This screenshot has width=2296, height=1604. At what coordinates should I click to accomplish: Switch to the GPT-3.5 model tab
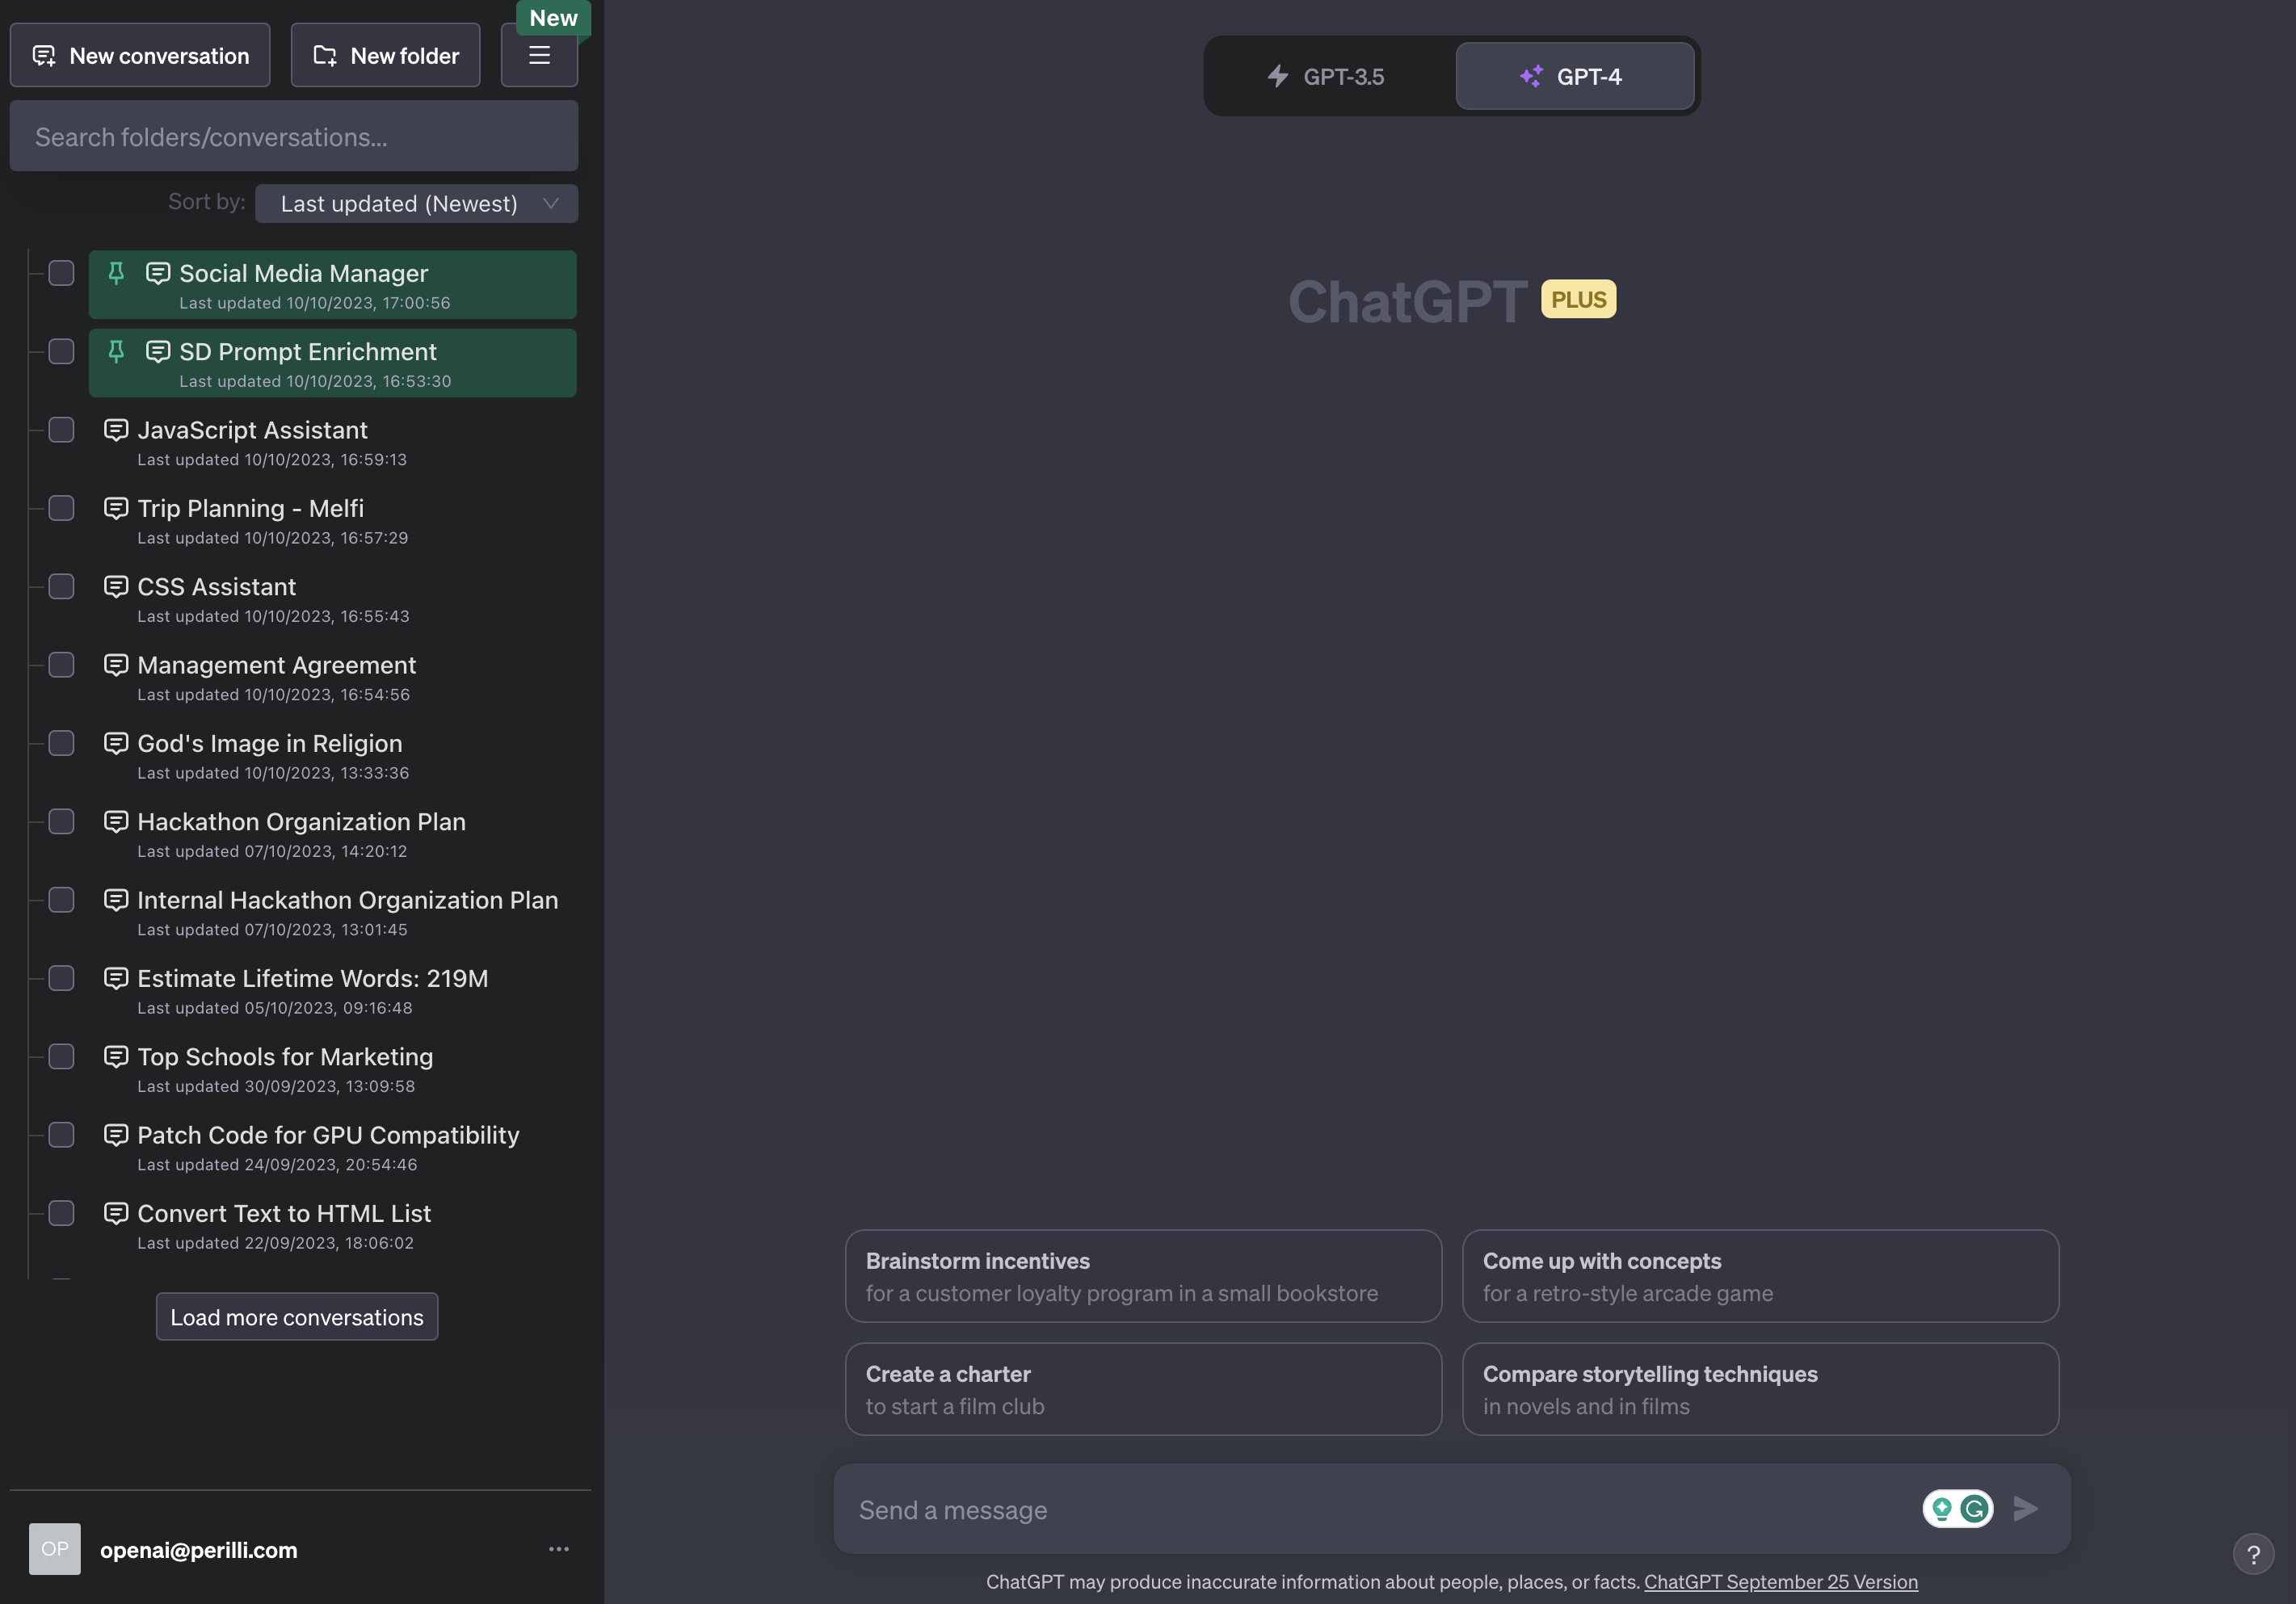click(x=1327, y=76)
